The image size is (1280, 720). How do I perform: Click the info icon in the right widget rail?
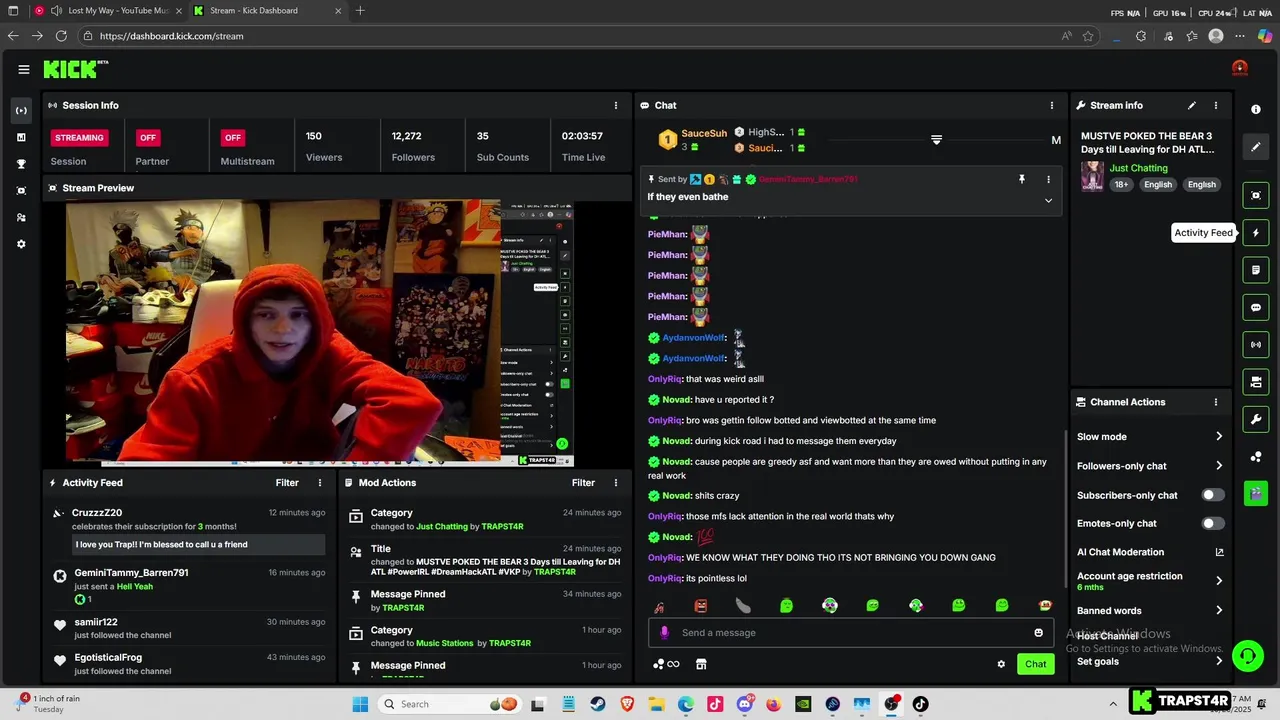pyautogui.click(x=1256, y=109)
